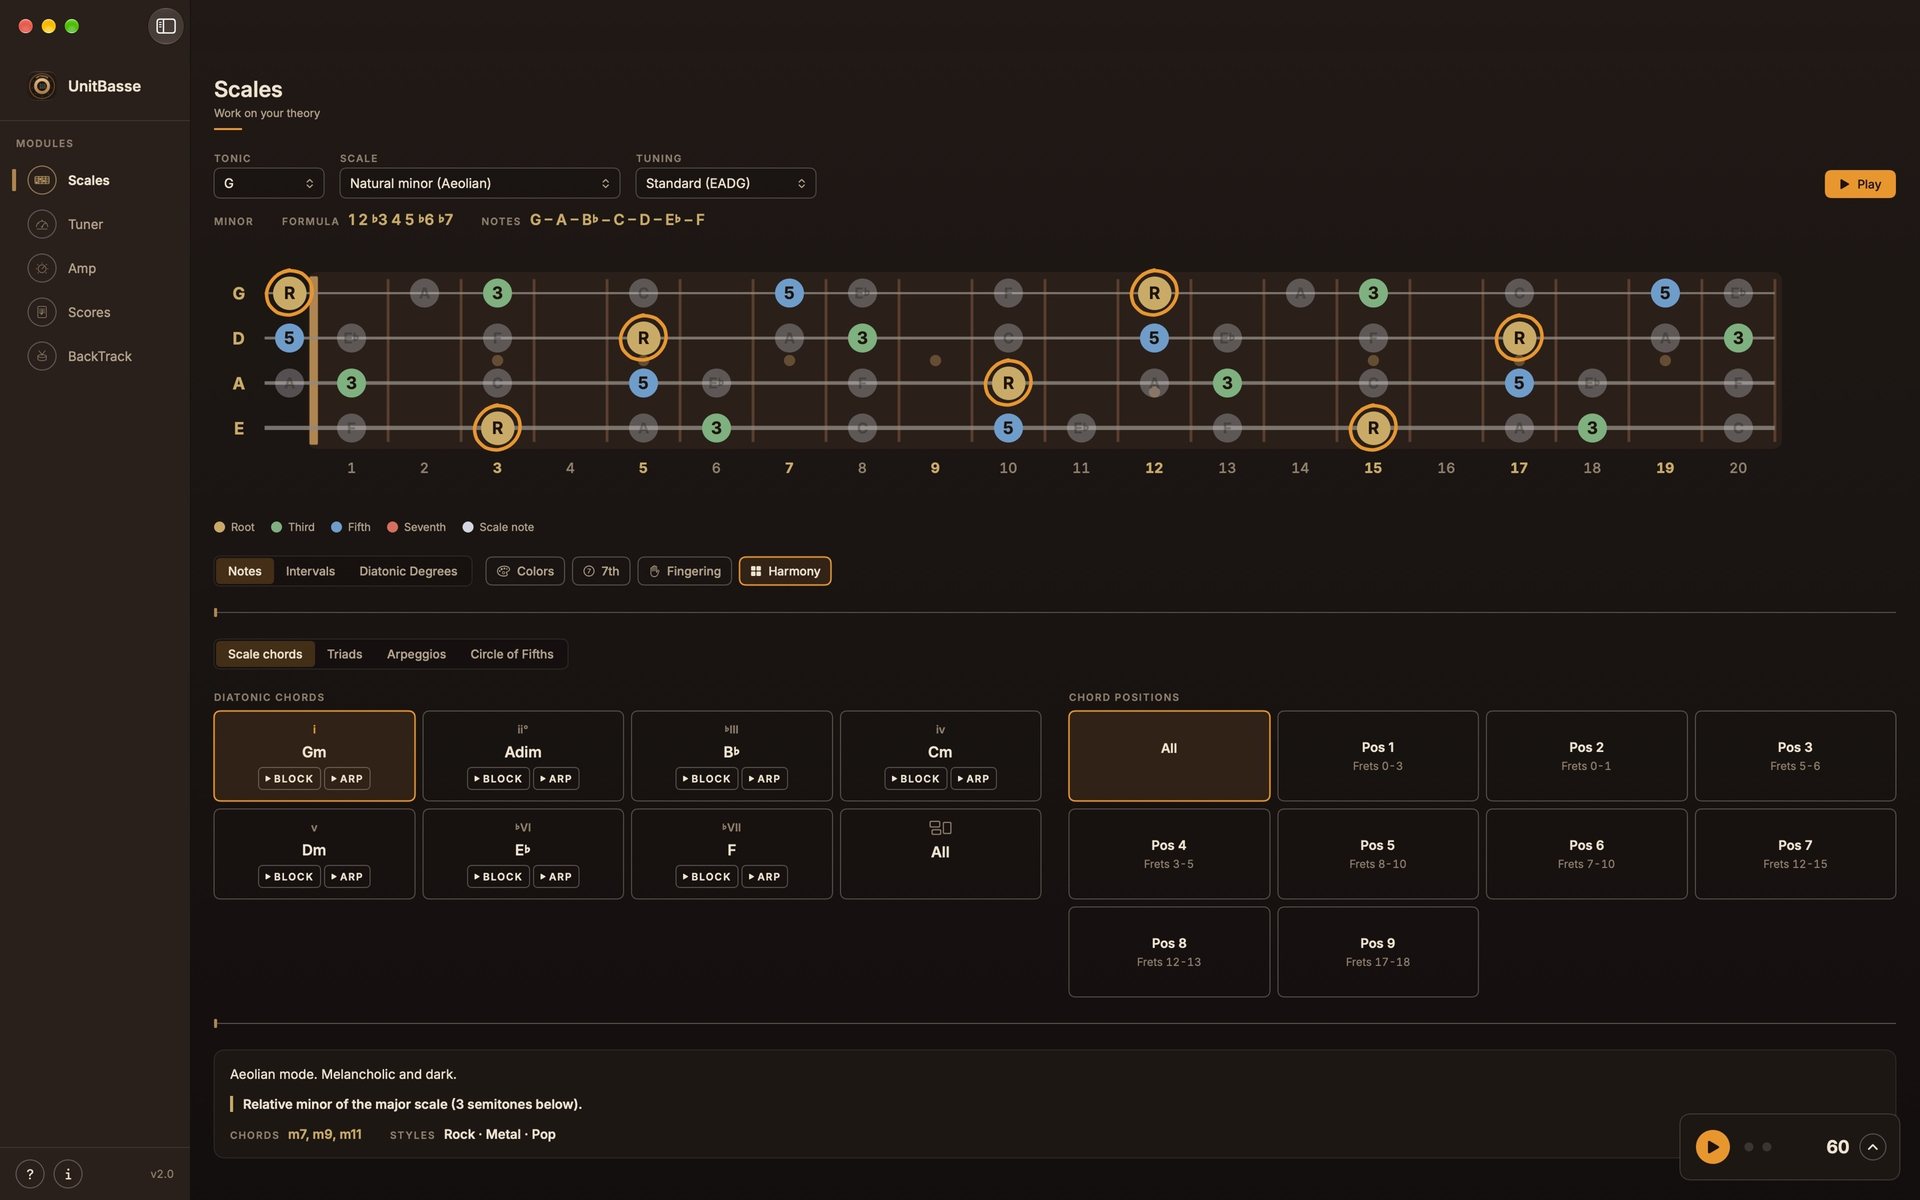Select chord position Pos 9
The width and height of the screenshot is (1920, 1200).
tap(1378, 952)
